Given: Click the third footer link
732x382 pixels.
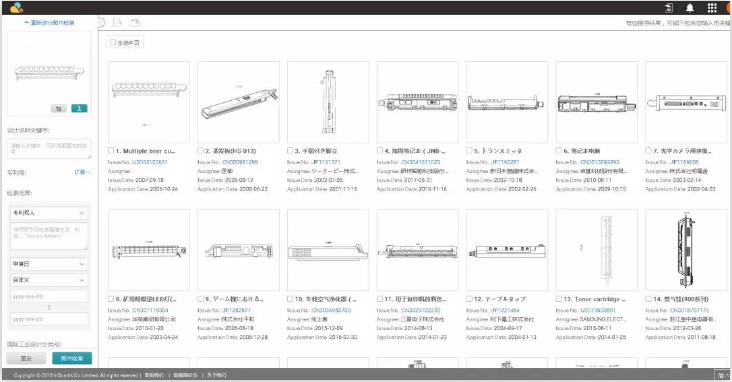Looking at the screenshot, I should coord(217,375).
